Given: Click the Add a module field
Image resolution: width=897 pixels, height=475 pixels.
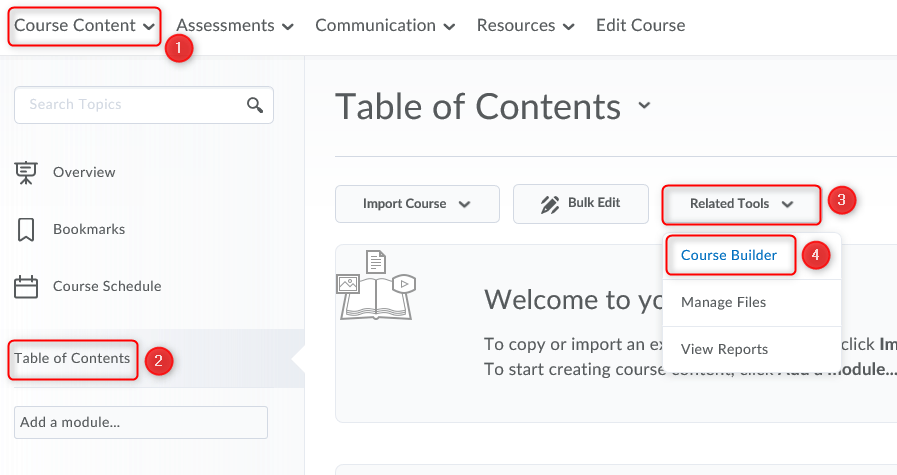Looking at the screenshot, I should click(x=141, y=422).
